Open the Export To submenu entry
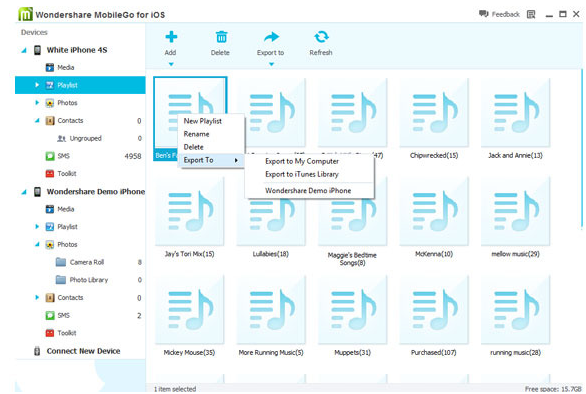The image size is (586, 394). click(212, 160)
